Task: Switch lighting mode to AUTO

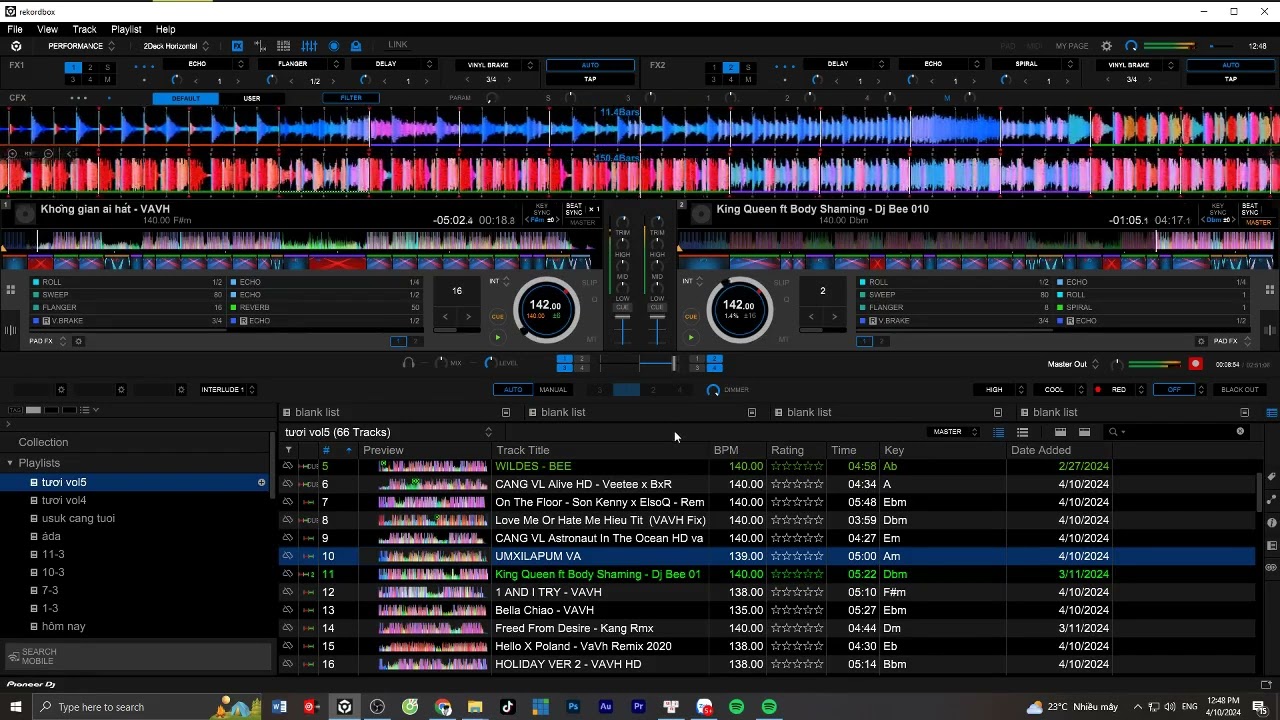Action: click(x=513, y=390)
